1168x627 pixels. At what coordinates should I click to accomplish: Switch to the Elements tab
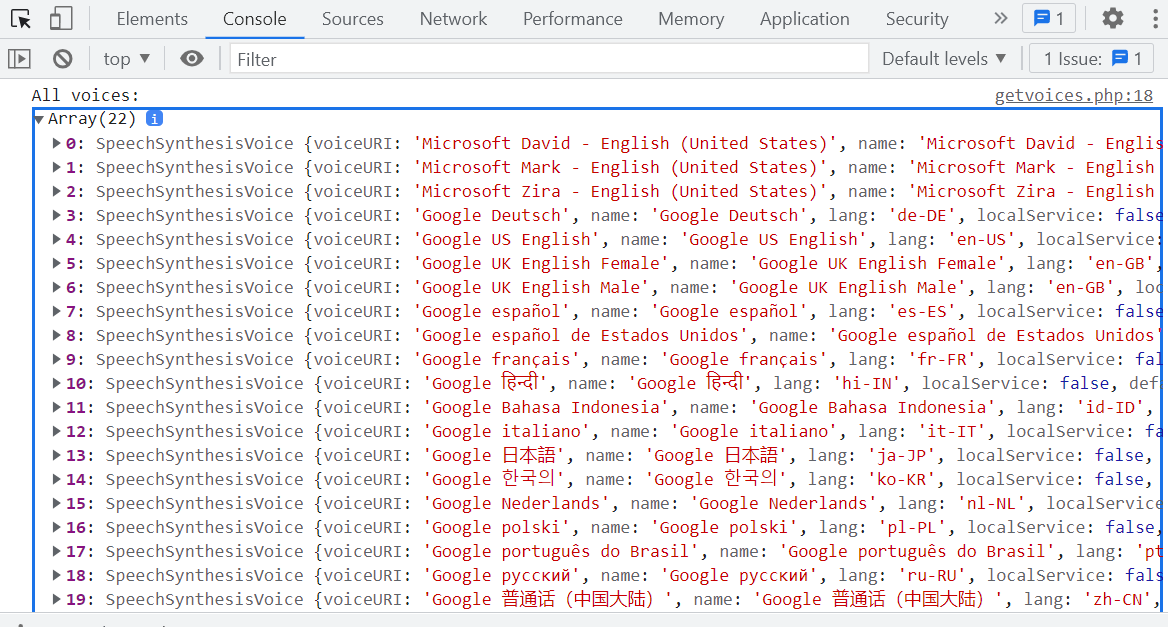click(x=152, y=19)
